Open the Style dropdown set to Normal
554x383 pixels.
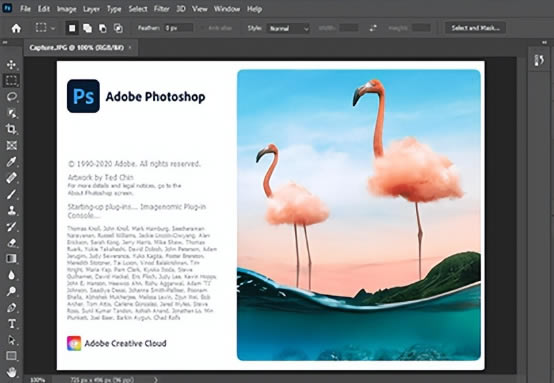tap(288, 28)
